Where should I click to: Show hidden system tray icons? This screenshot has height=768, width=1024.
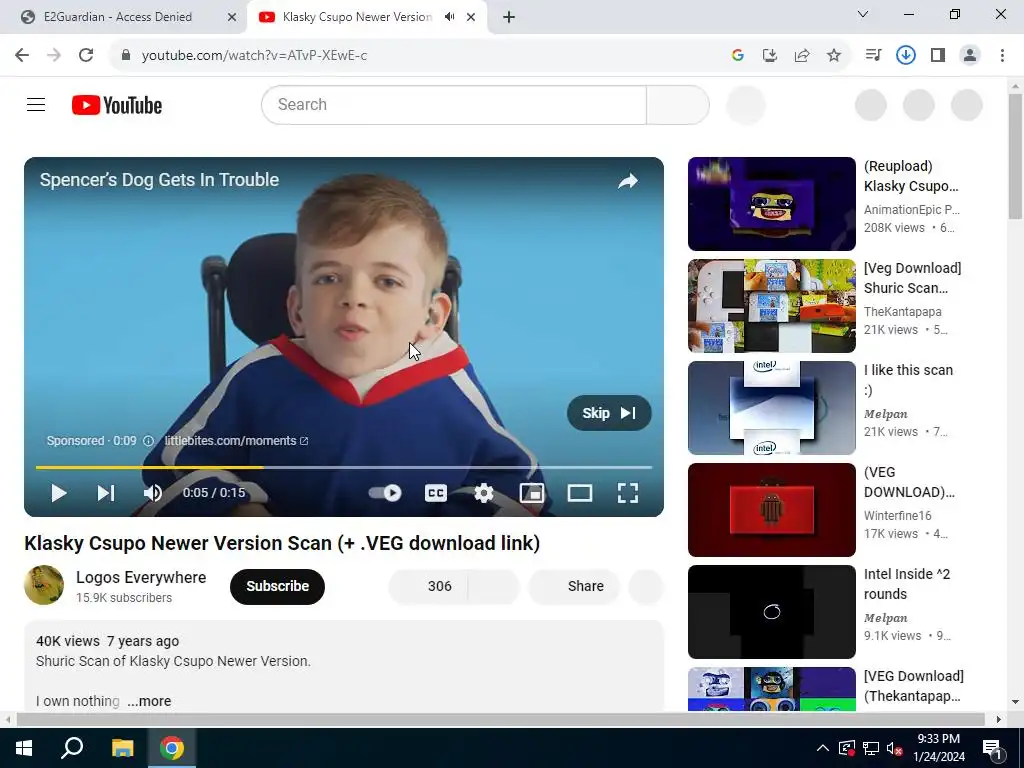(822, 748)
